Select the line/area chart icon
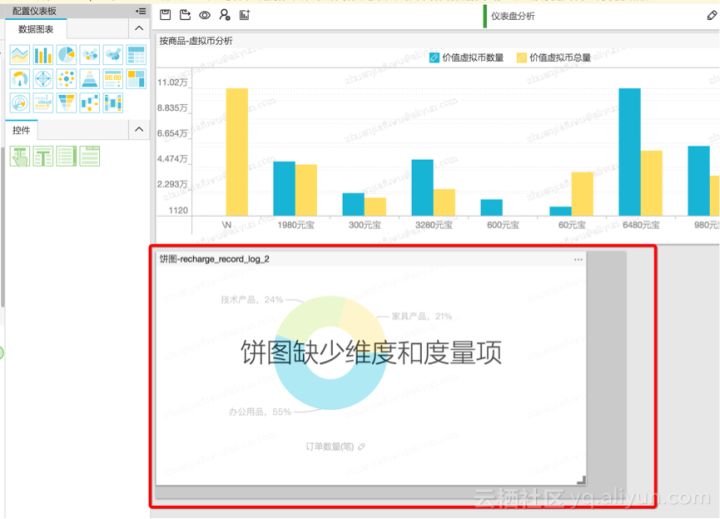720x519 pixels. [x=20, y=55]
